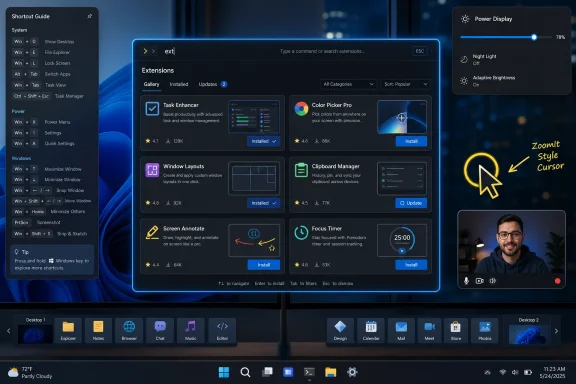Click the yellow prompt chevron in command bar
The image size is (576, 384).
pyautogui.click(x=145, y=51)
